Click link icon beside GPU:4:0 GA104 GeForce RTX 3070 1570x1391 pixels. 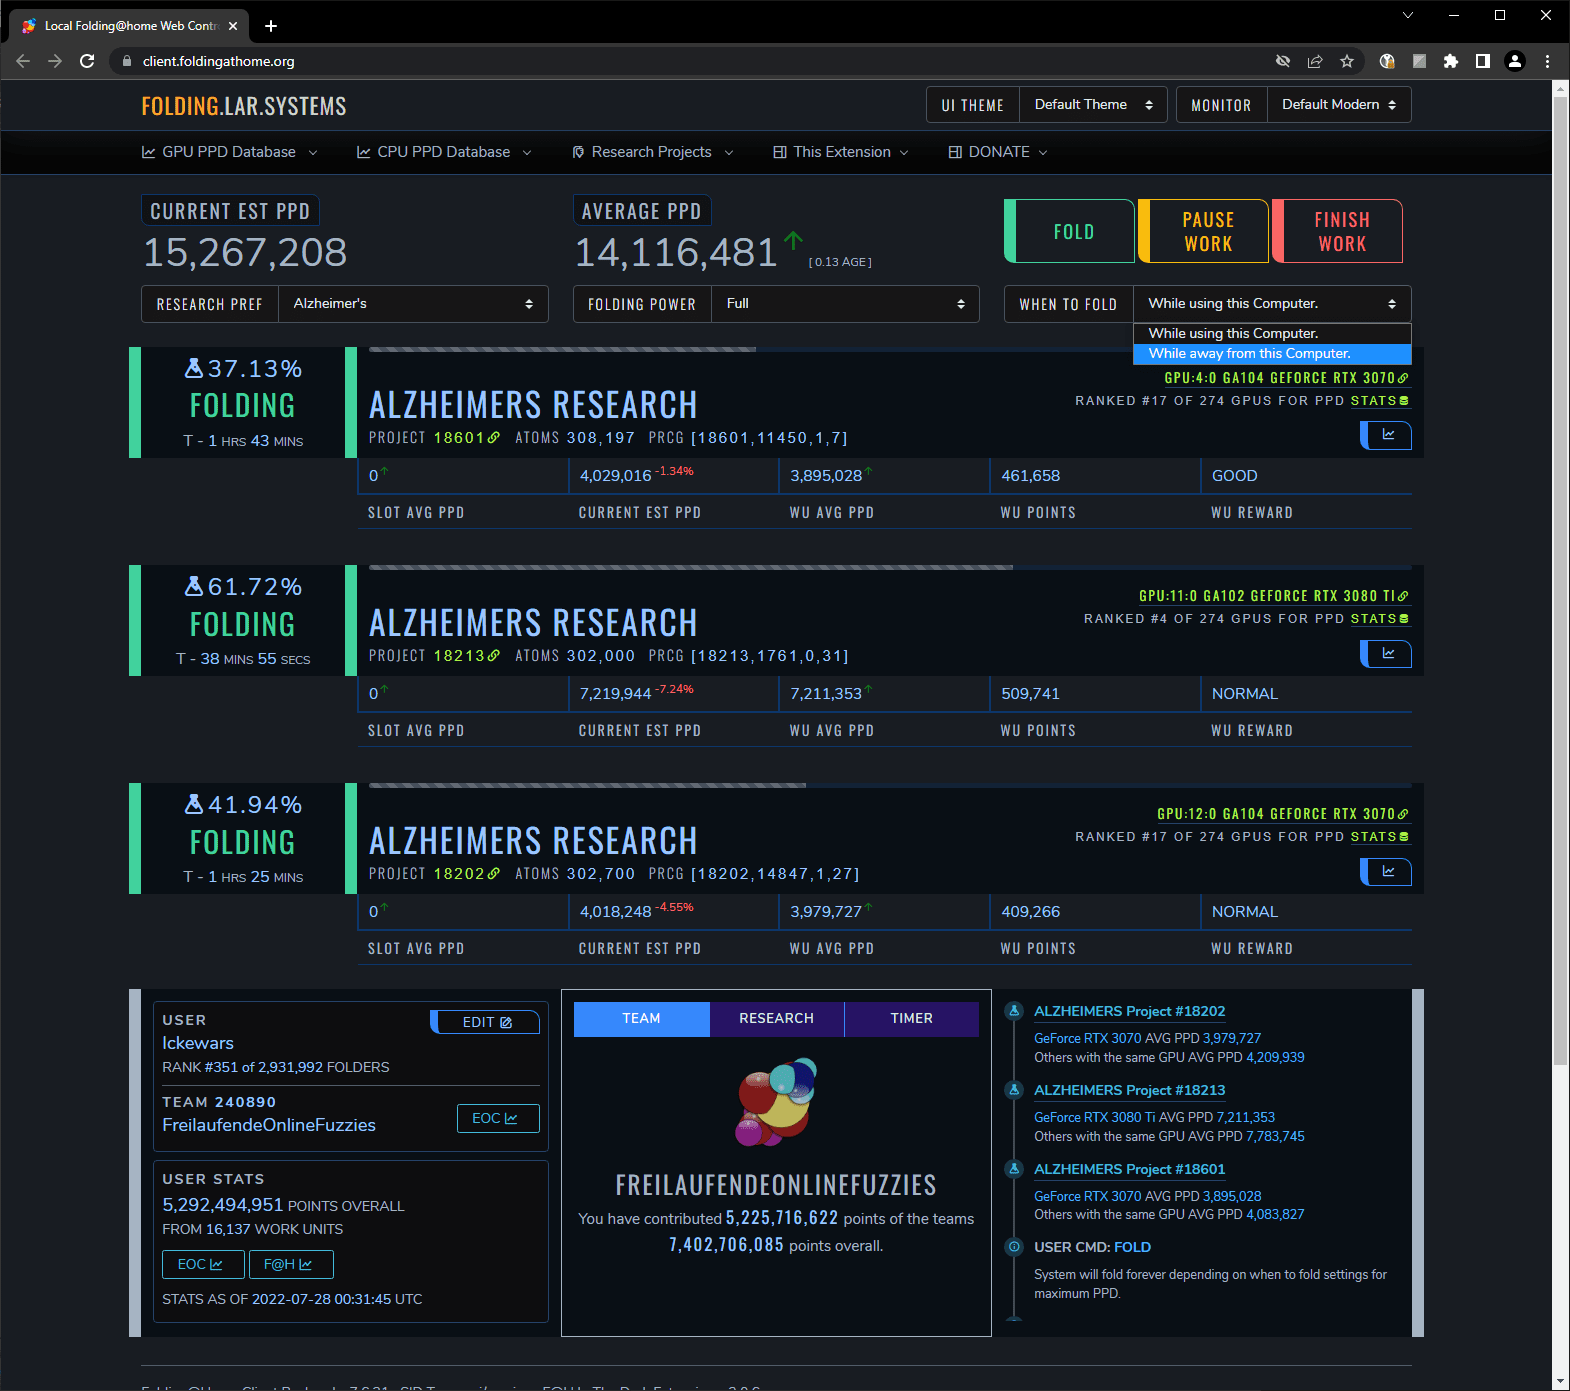(x=1403, y=378)
